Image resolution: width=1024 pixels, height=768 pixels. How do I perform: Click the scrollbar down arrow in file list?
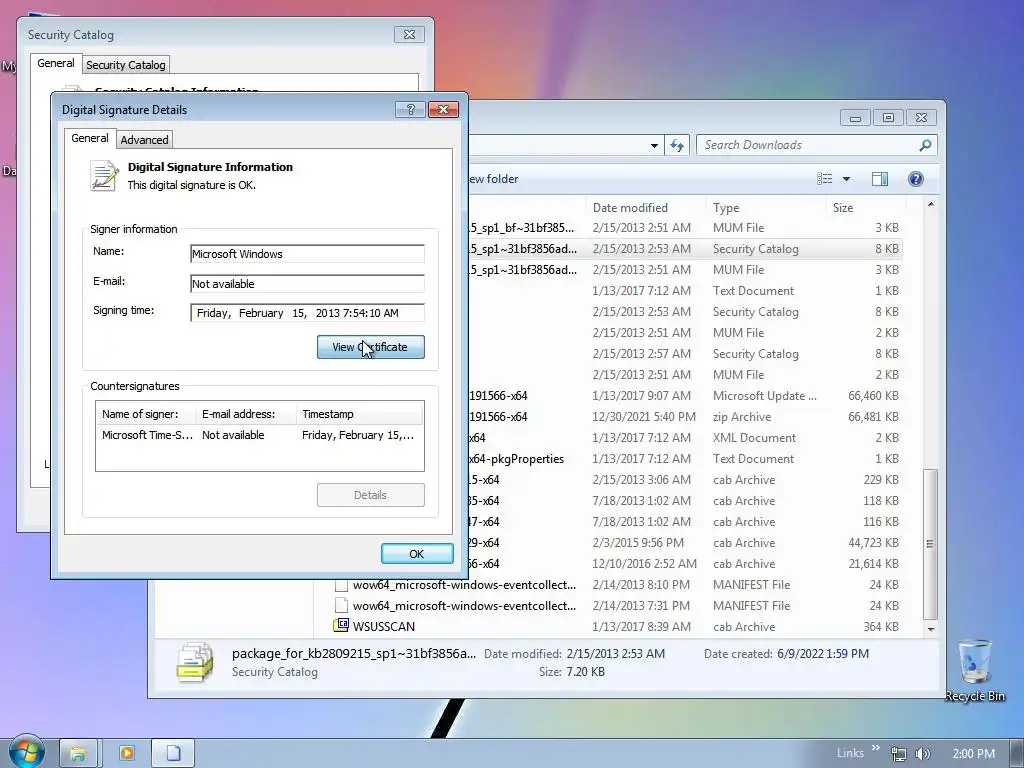click(931, 629)
